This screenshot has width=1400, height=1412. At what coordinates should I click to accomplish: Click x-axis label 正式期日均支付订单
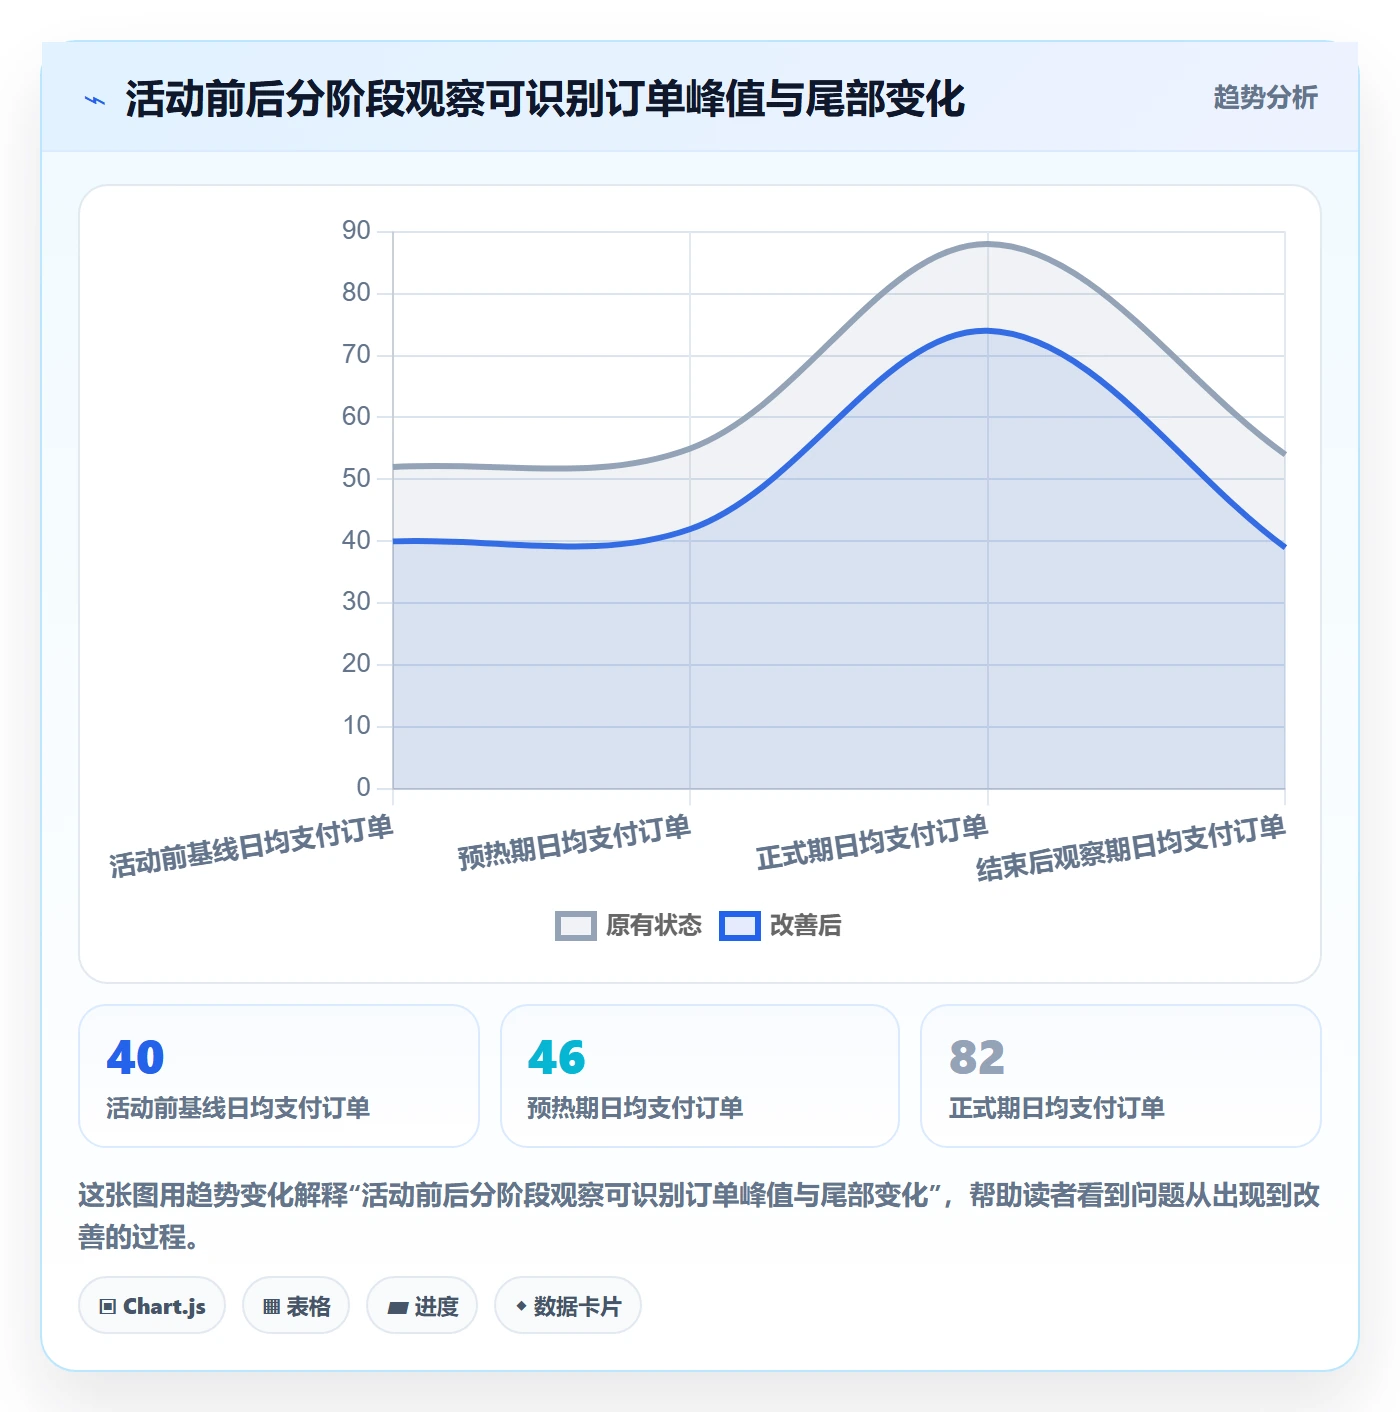click(x=872, y=842)
